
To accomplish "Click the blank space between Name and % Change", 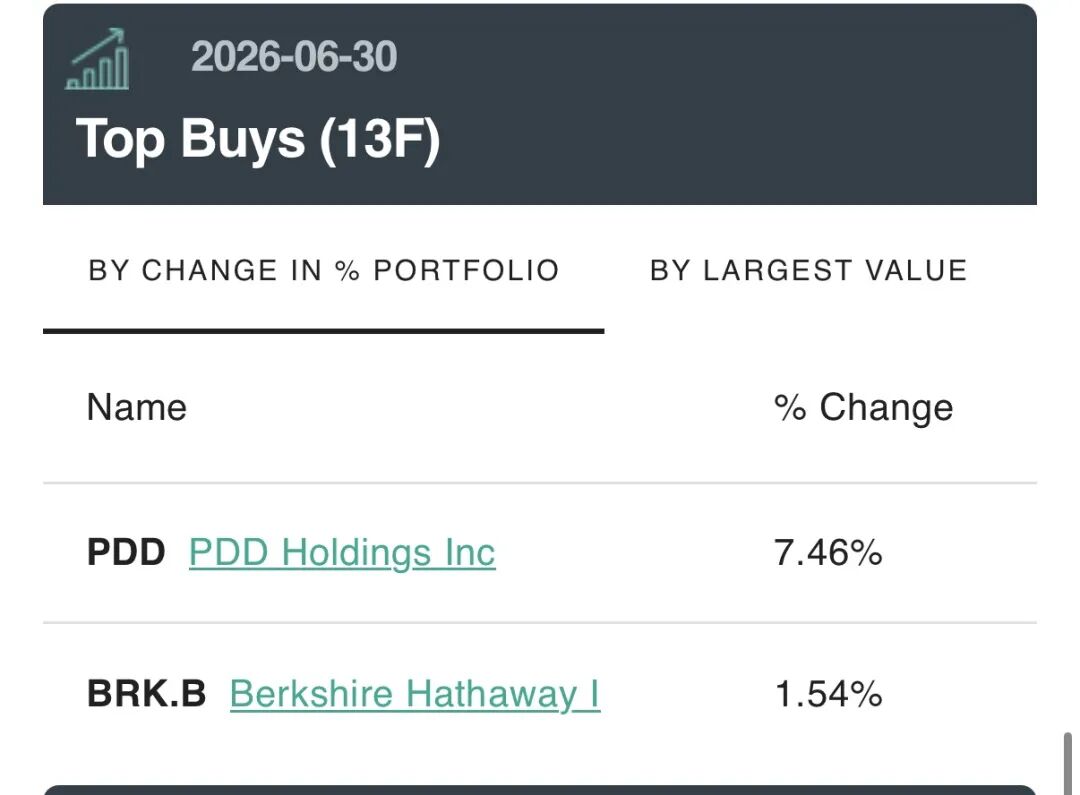I will point(480,407).
